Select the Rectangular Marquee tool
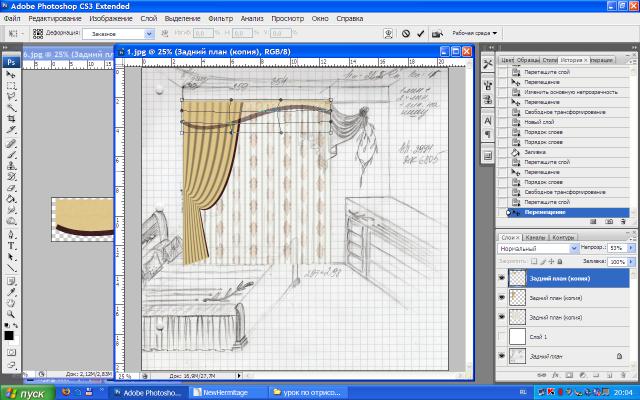640x400 pixels. (x=11, y=88)
